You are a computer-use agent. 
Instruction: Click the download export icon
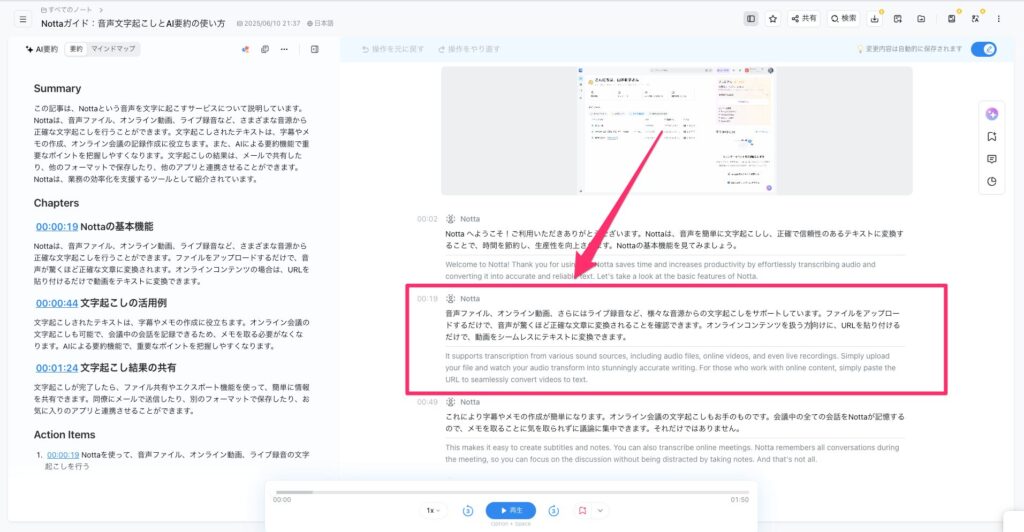coord(874,19)
